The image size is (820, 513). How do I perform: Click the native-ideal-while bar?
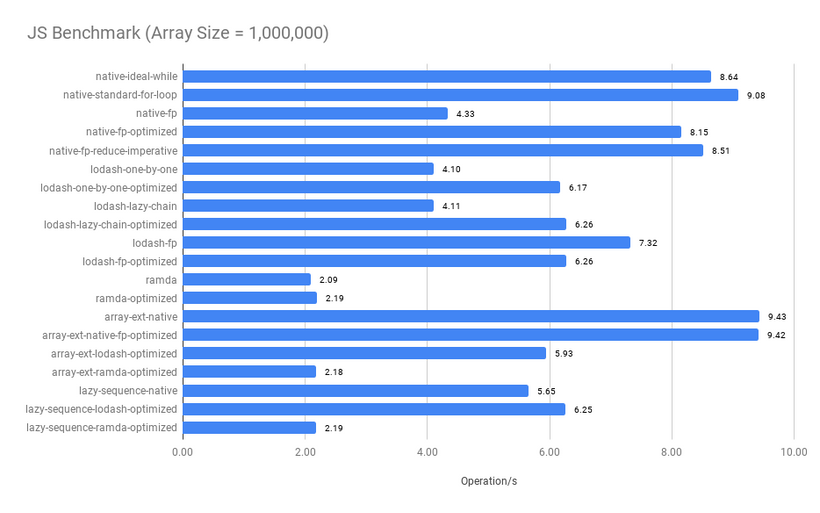click(447, 76)
